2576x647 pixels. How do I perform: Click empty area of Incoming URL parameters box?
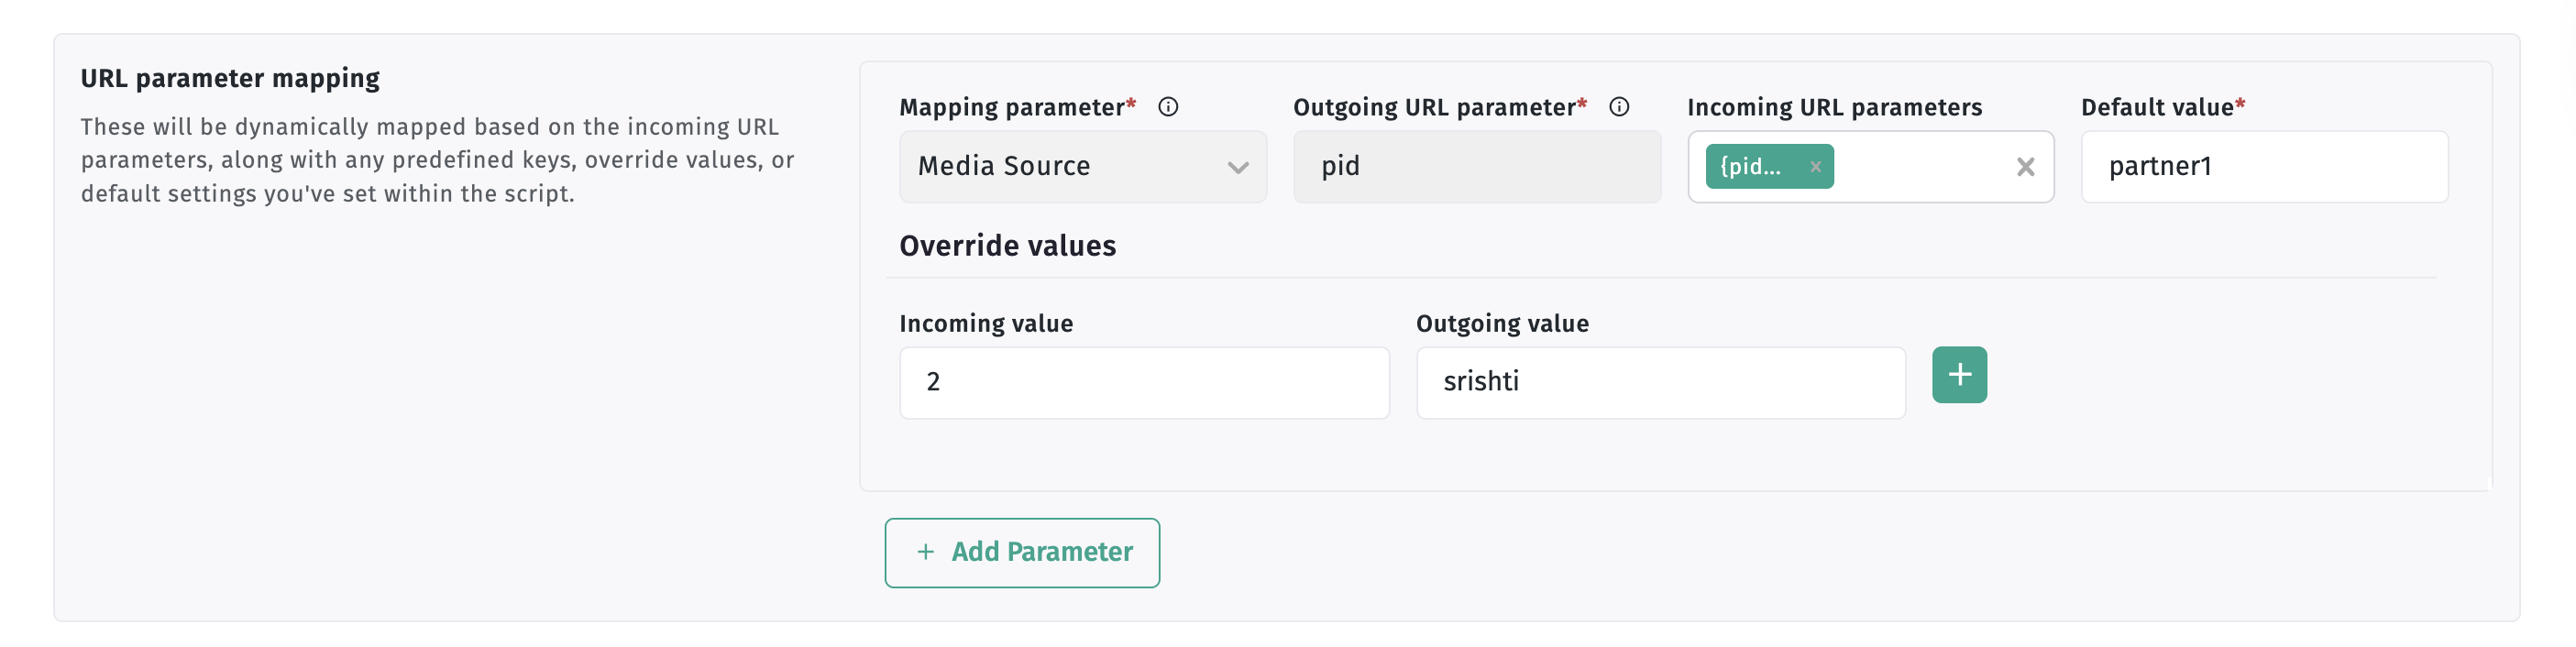(x=1920, y=167)
